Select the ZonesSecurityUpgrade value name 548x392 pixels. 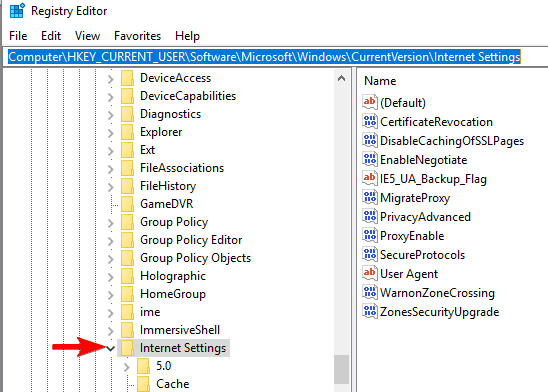pos(440,312)
